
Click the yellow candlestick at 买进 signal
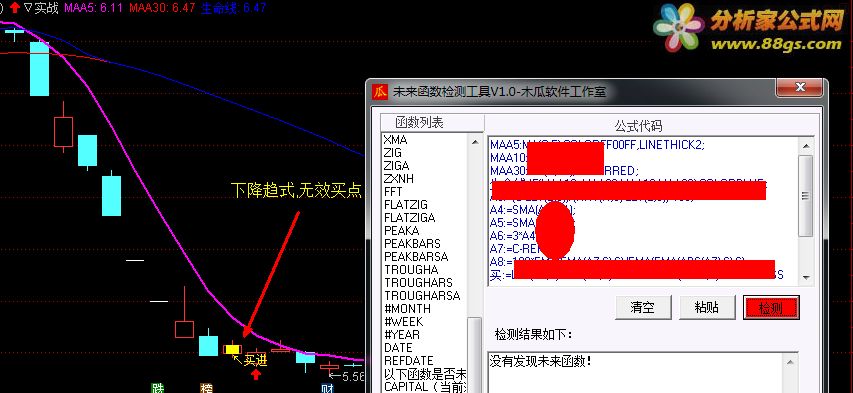[x=232, y=349]
